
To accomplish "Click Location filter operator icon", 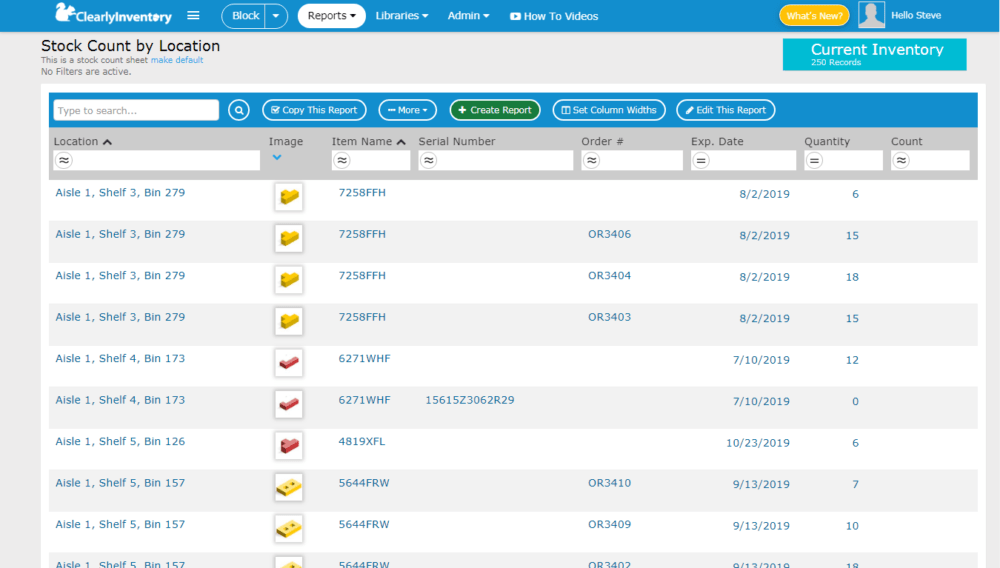I will pos(64,161).
